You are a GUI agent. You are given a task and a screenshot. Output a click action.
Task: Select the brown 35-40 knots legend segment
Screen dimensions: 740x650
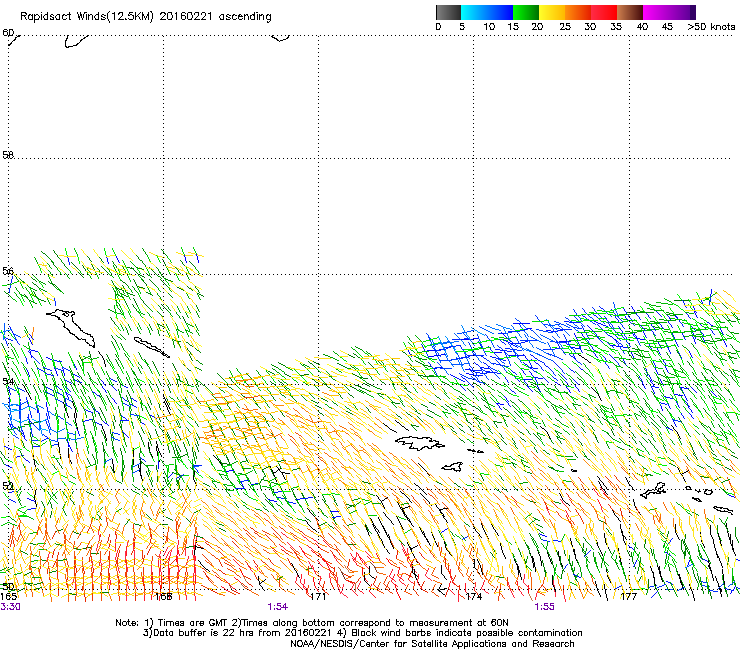pyautogui.click(x=630, y=12)
